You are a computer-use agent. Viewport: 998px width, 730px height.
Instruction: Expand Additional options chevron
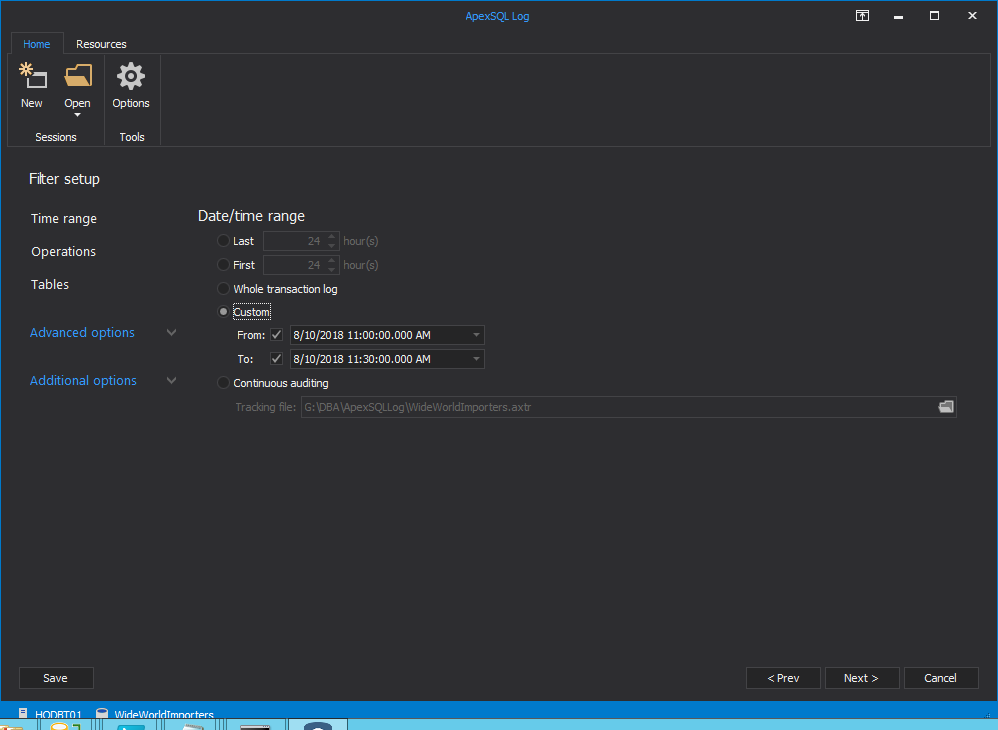[x=171, y=381]
